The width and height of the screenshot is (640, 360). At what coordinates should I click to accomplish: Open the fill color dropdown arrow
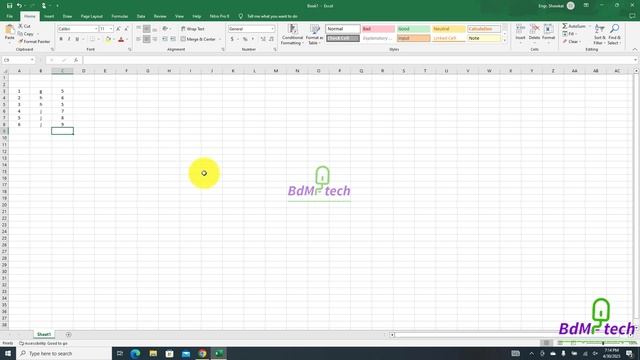coord(113,40)
